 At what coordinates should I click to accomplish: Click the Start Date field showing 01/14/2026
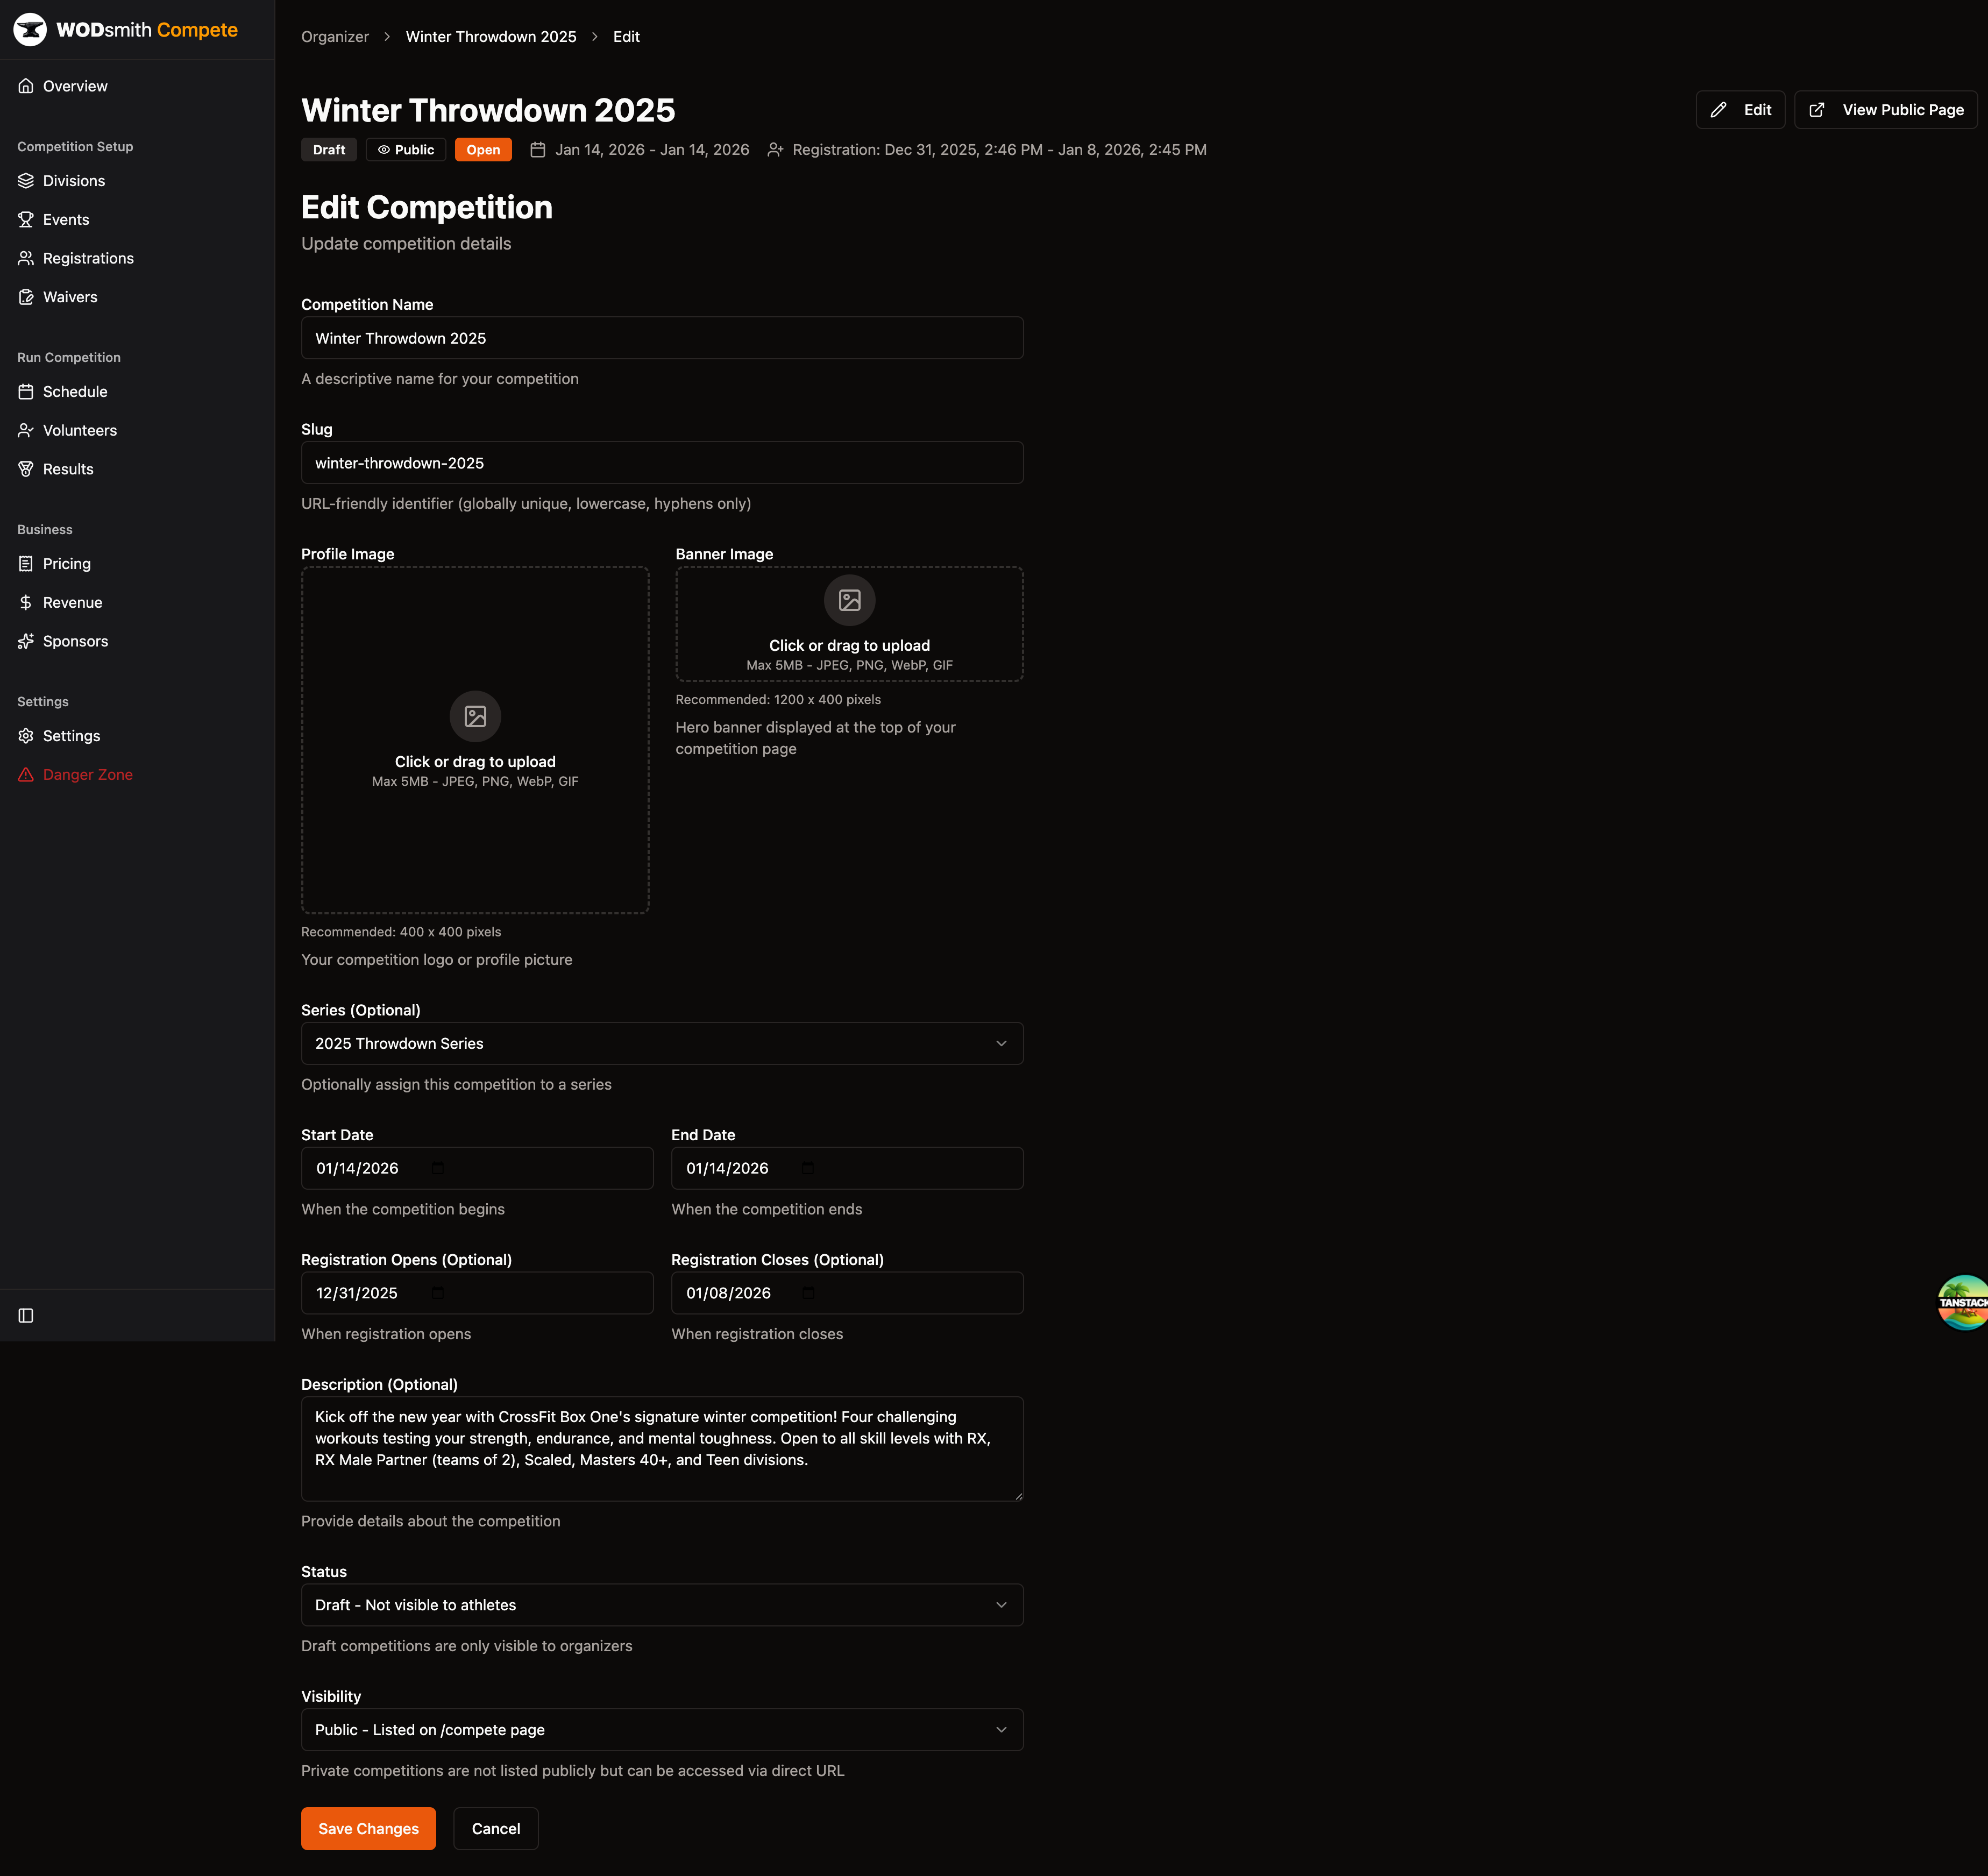point(477,1168)
